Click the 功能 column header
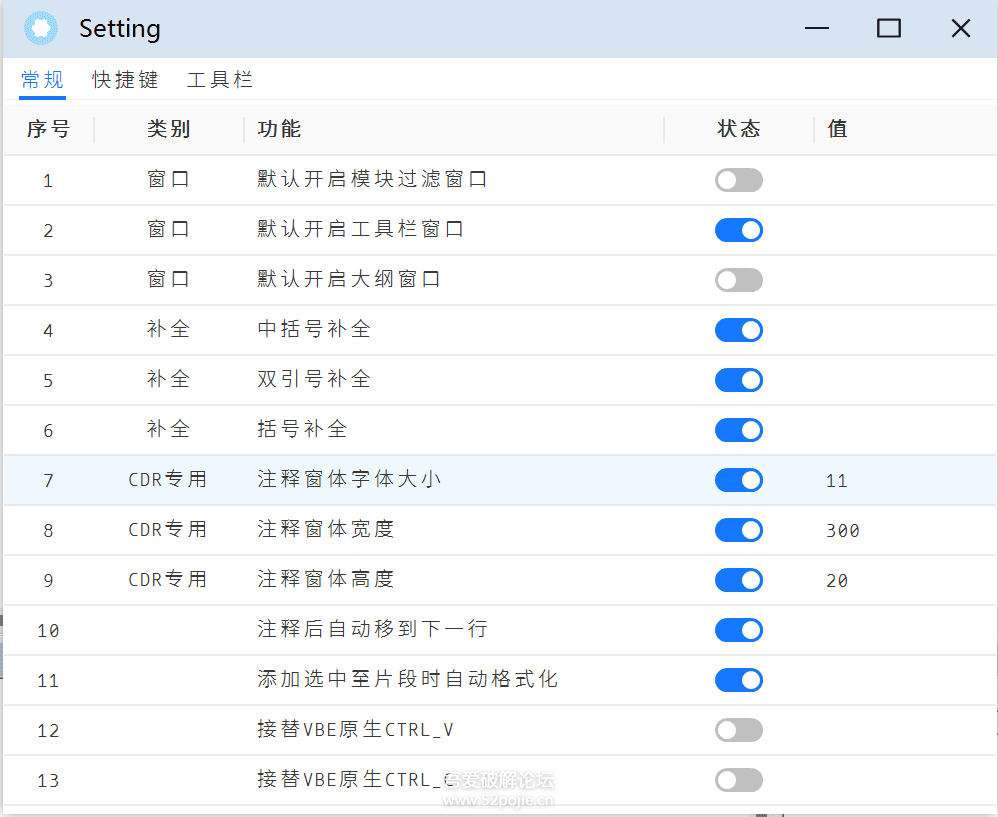 pyautogui.click(x=279, y=129)
